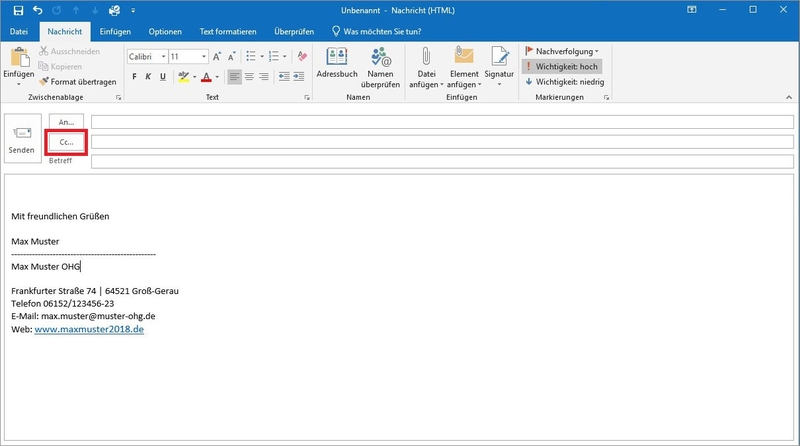
Task: Open the Text group dialog launcher
Action: pos(307,97)
